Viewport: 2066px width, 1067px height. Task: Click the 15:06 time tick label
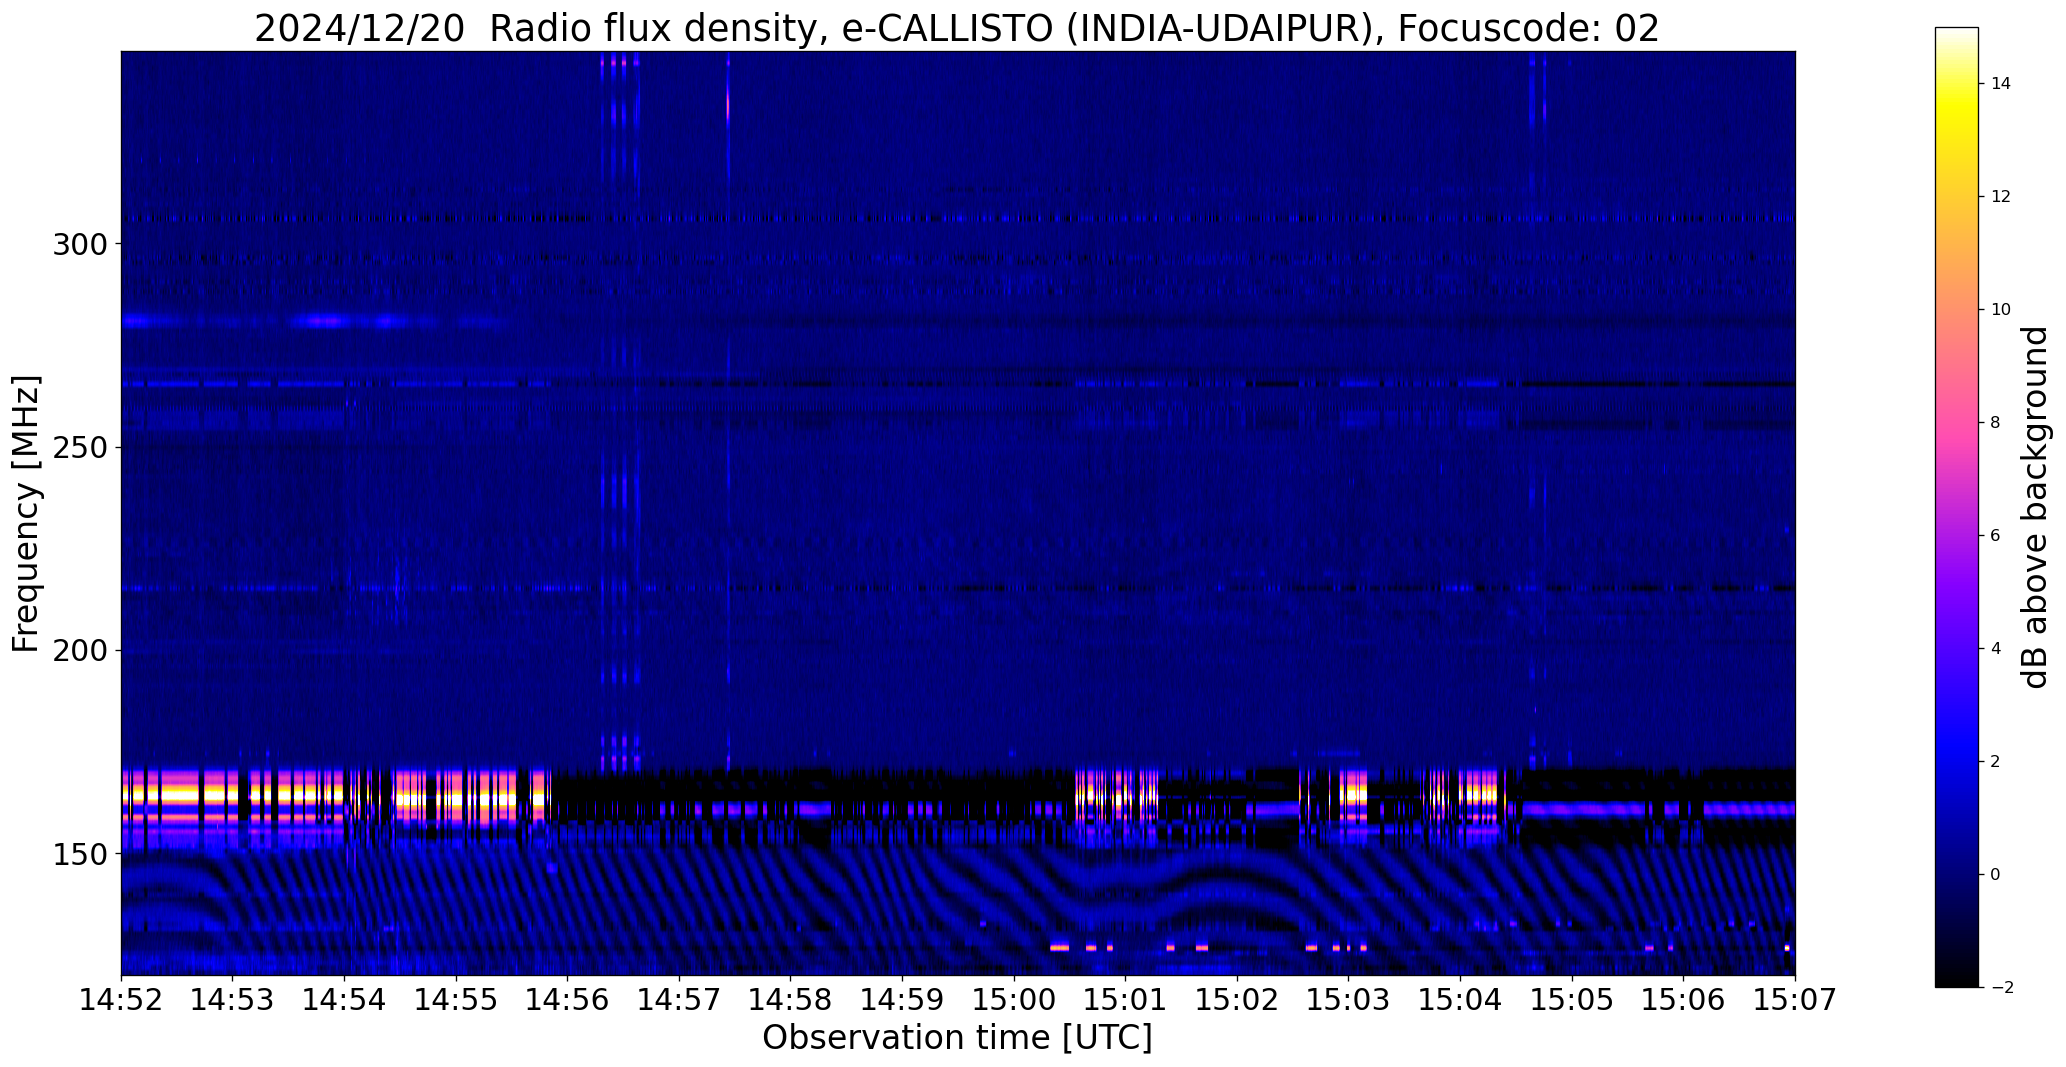click(1684, 1000)
